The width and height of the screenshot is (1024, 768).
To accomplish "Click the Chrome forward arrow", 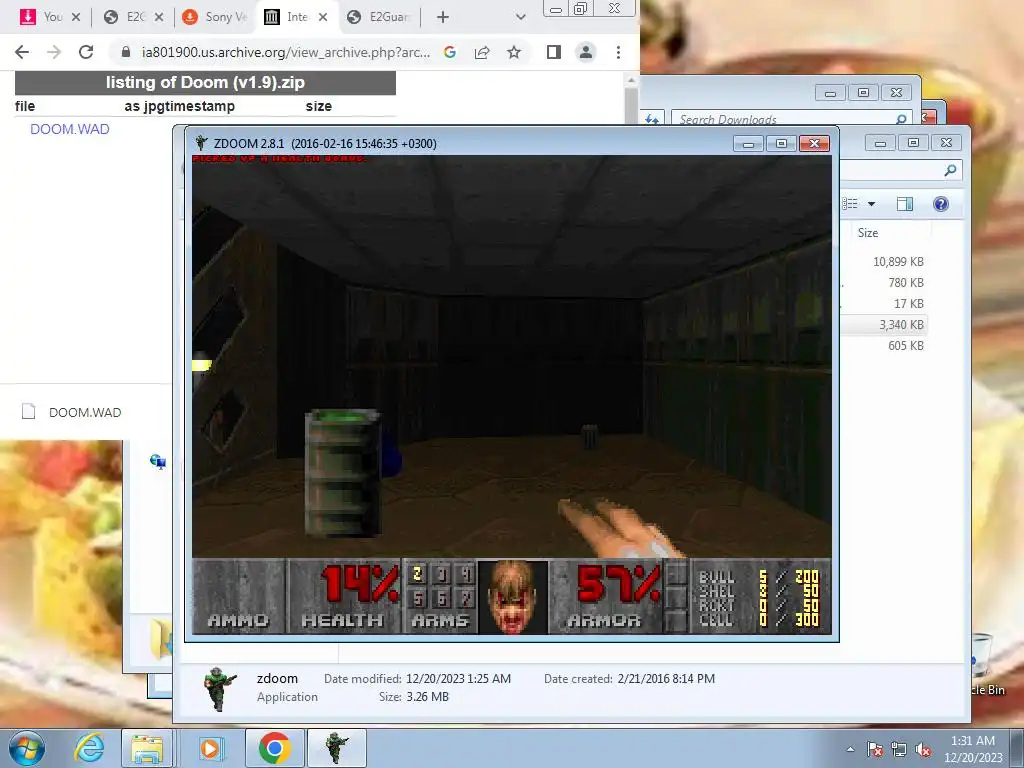I will 54,52.
